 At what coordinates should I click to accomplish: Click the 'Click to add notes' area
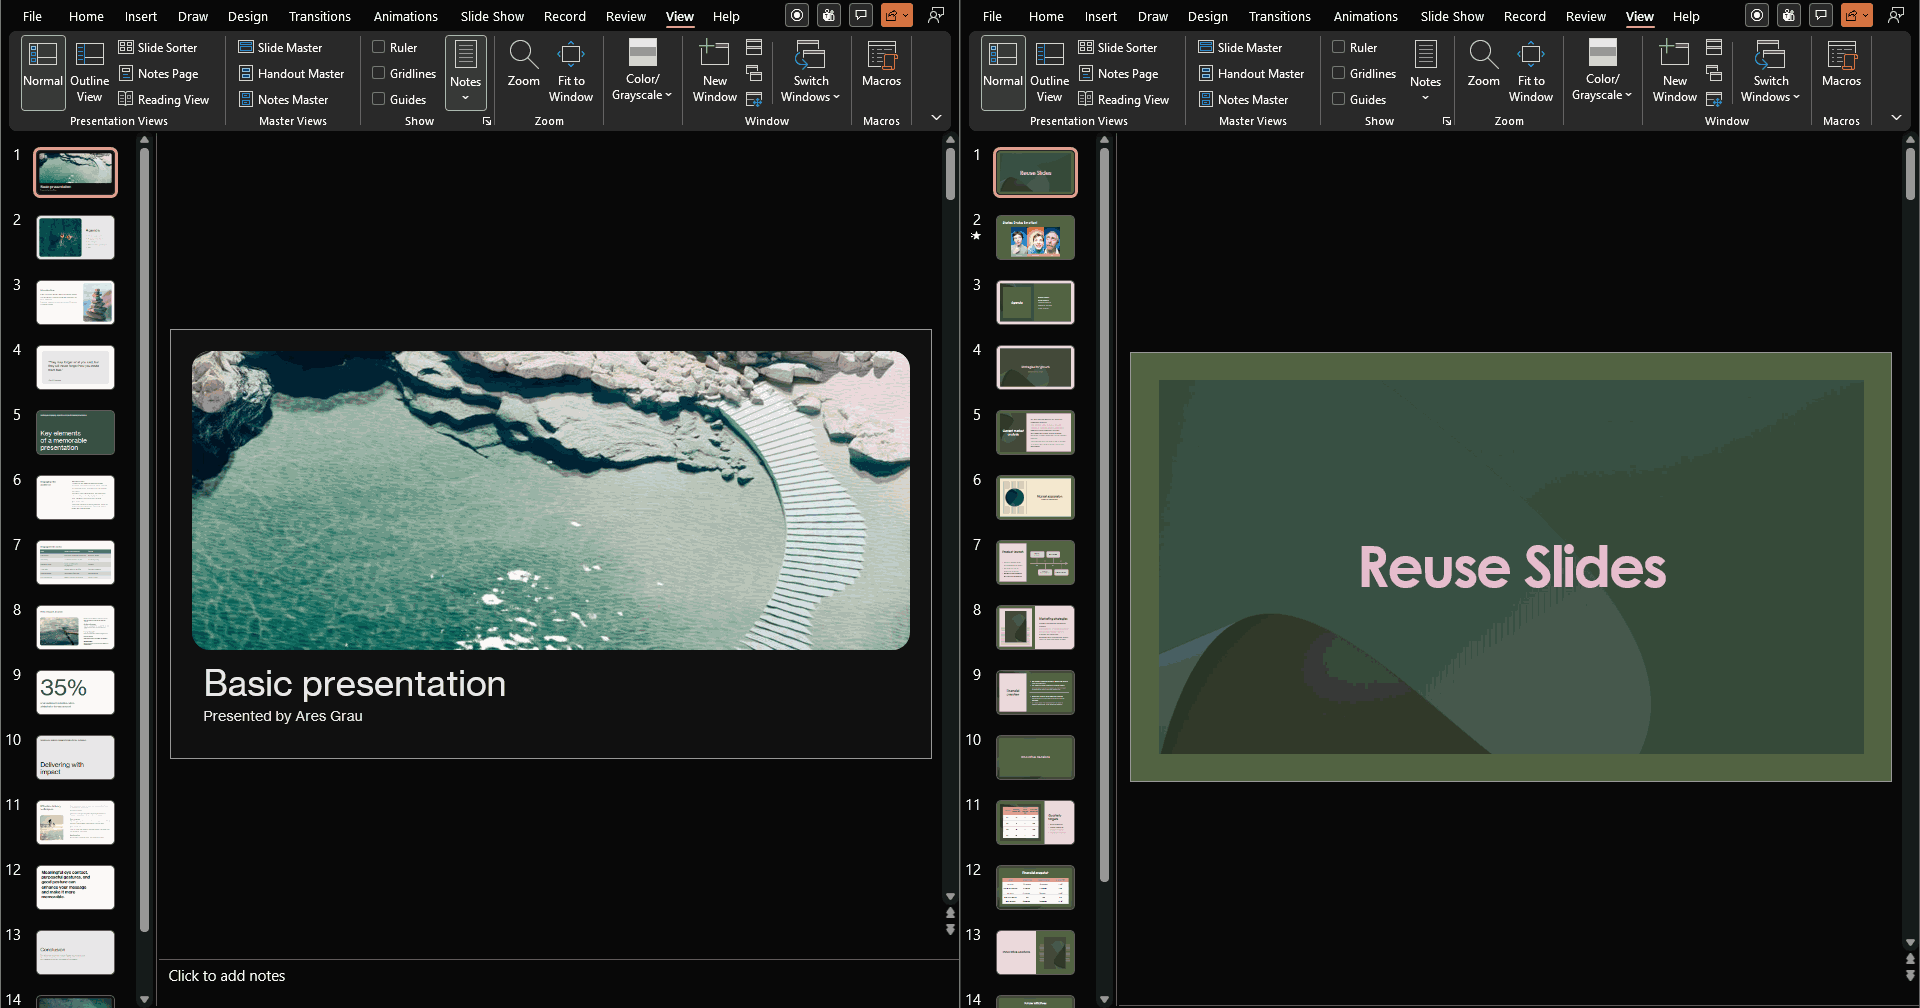(x=227, y=976)
